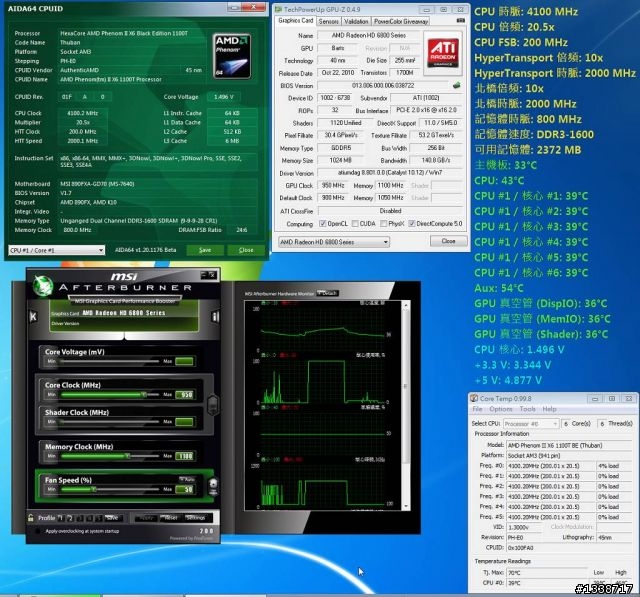Click the Apply button in Afterburner
This screenshot has width=640, height=597.
click(x=146, y=518)
